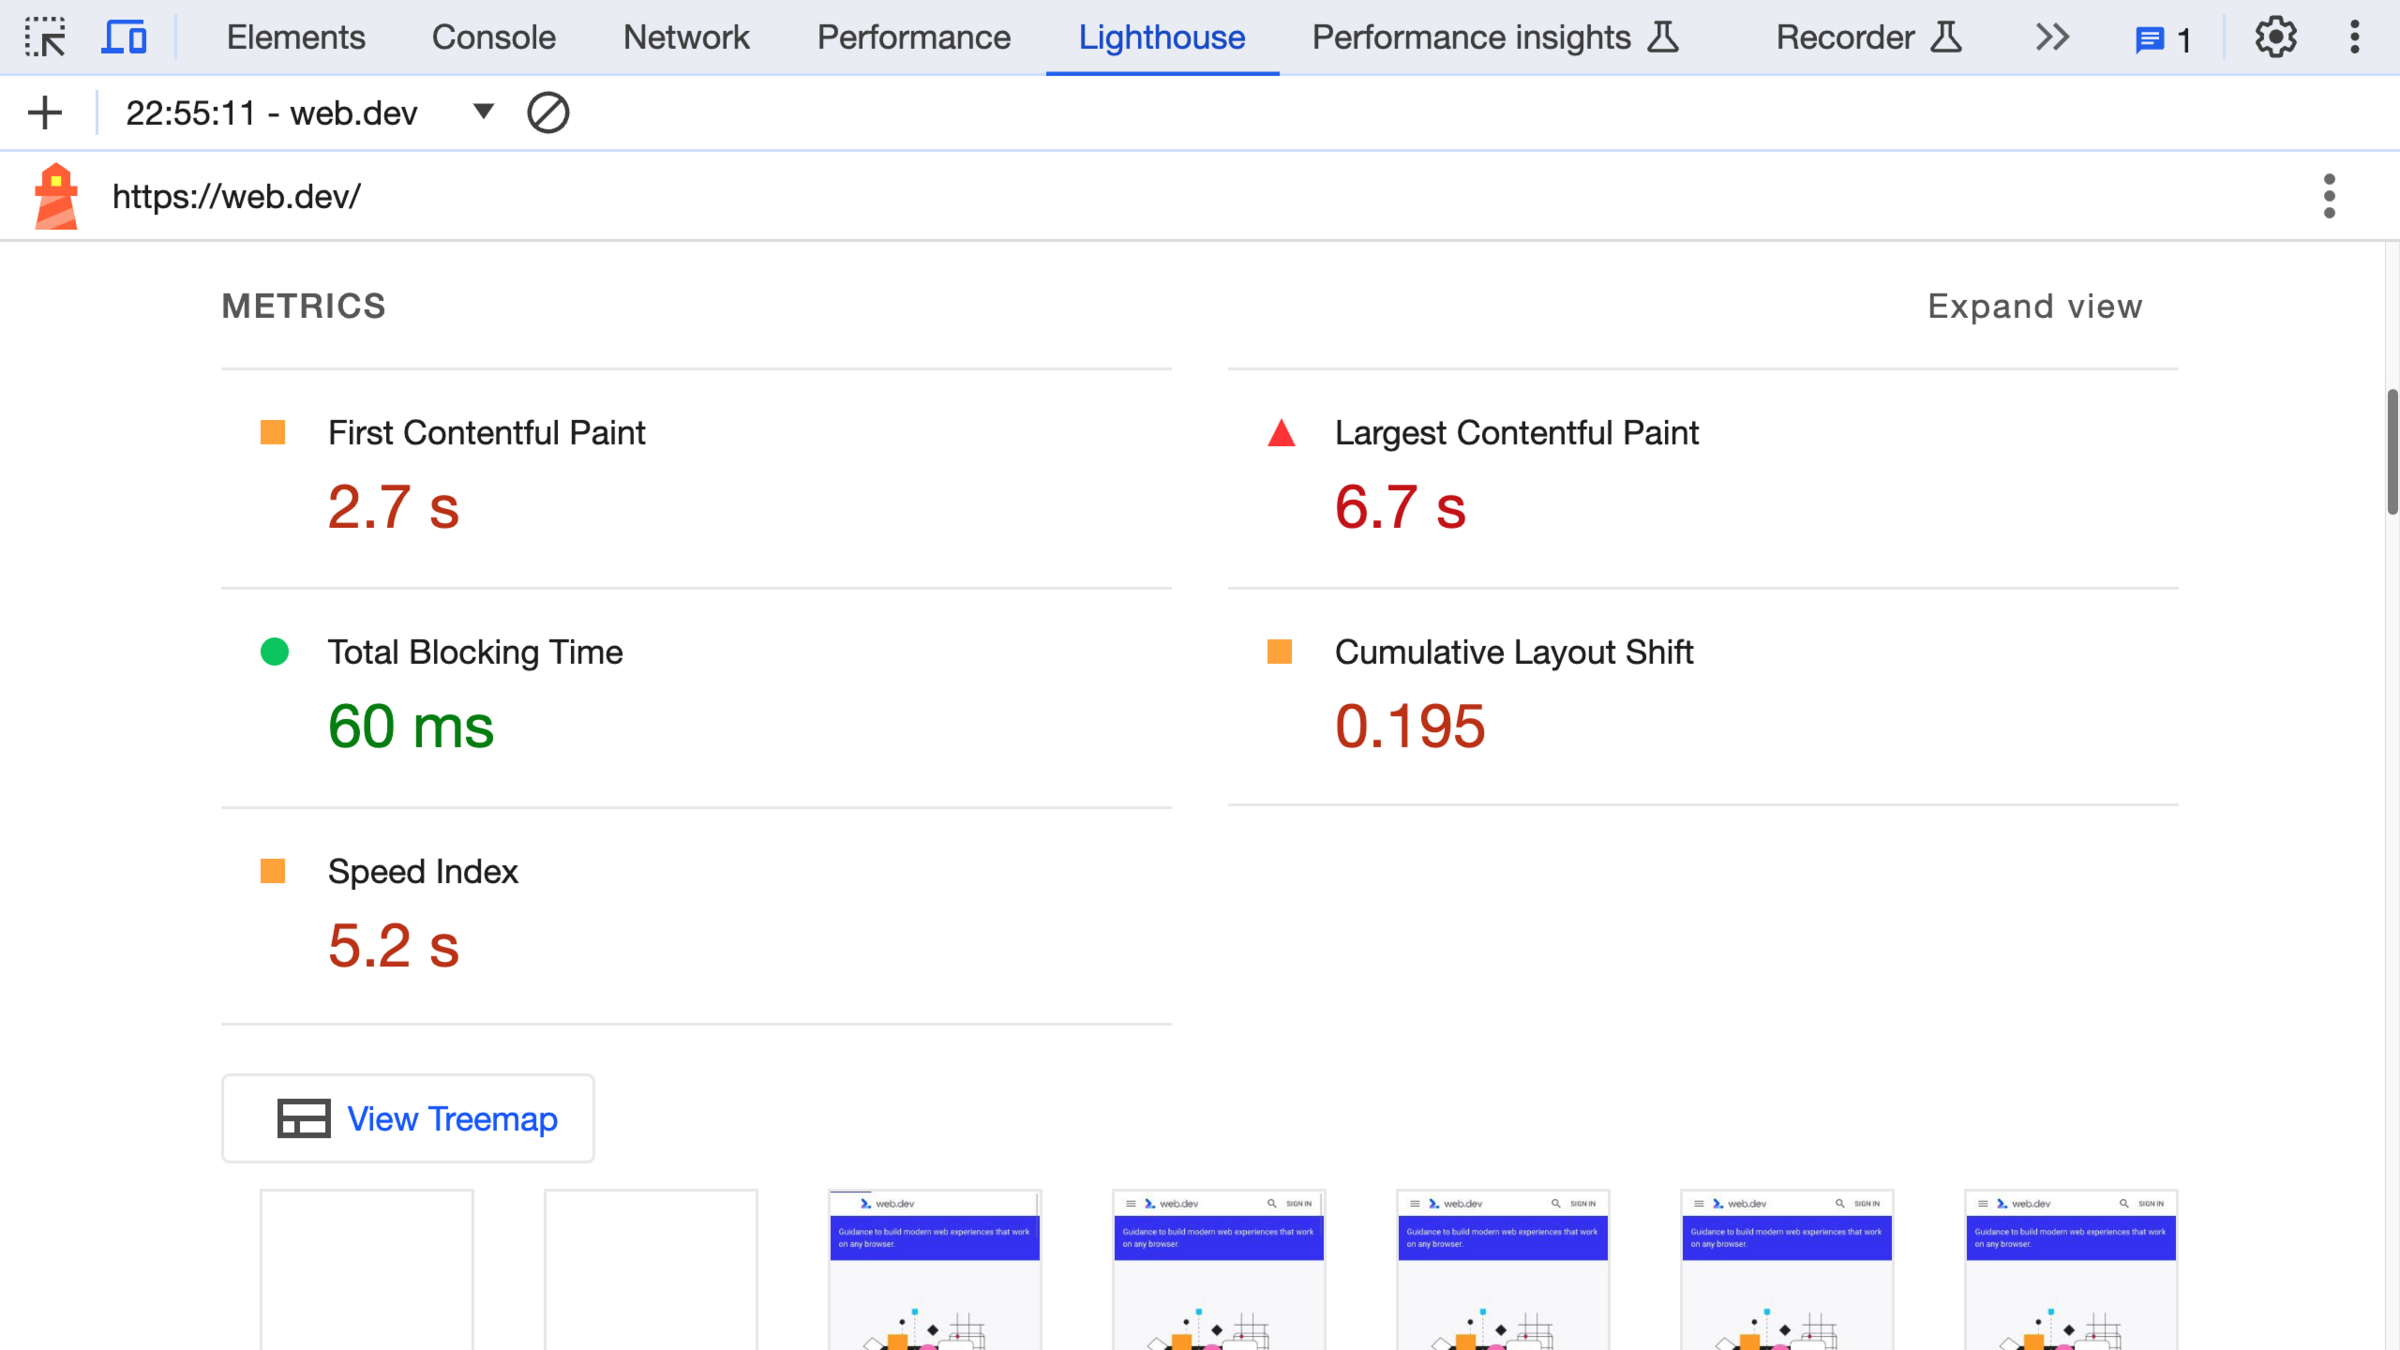Screen dimensions: 2400x1350
Task: Activate the inspect element picker icon
Action: tap(45, 38)
